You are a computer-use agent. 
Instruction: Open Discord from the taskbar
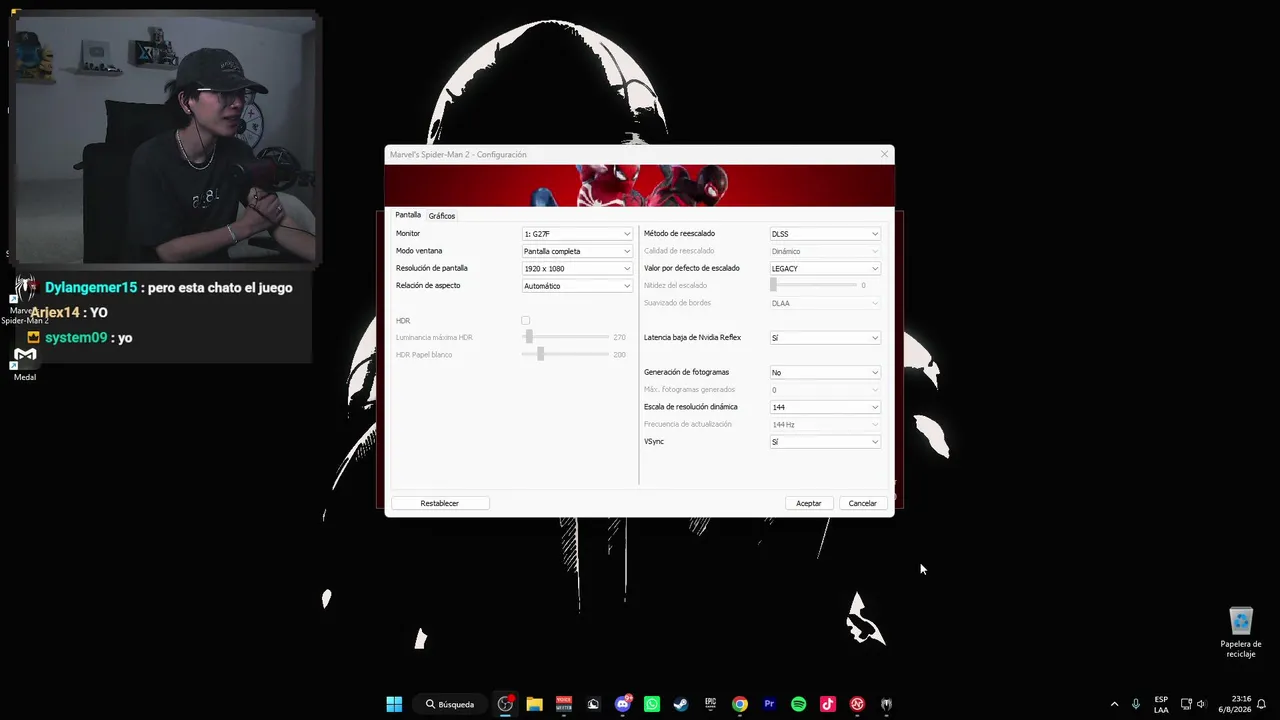point(623,704)
